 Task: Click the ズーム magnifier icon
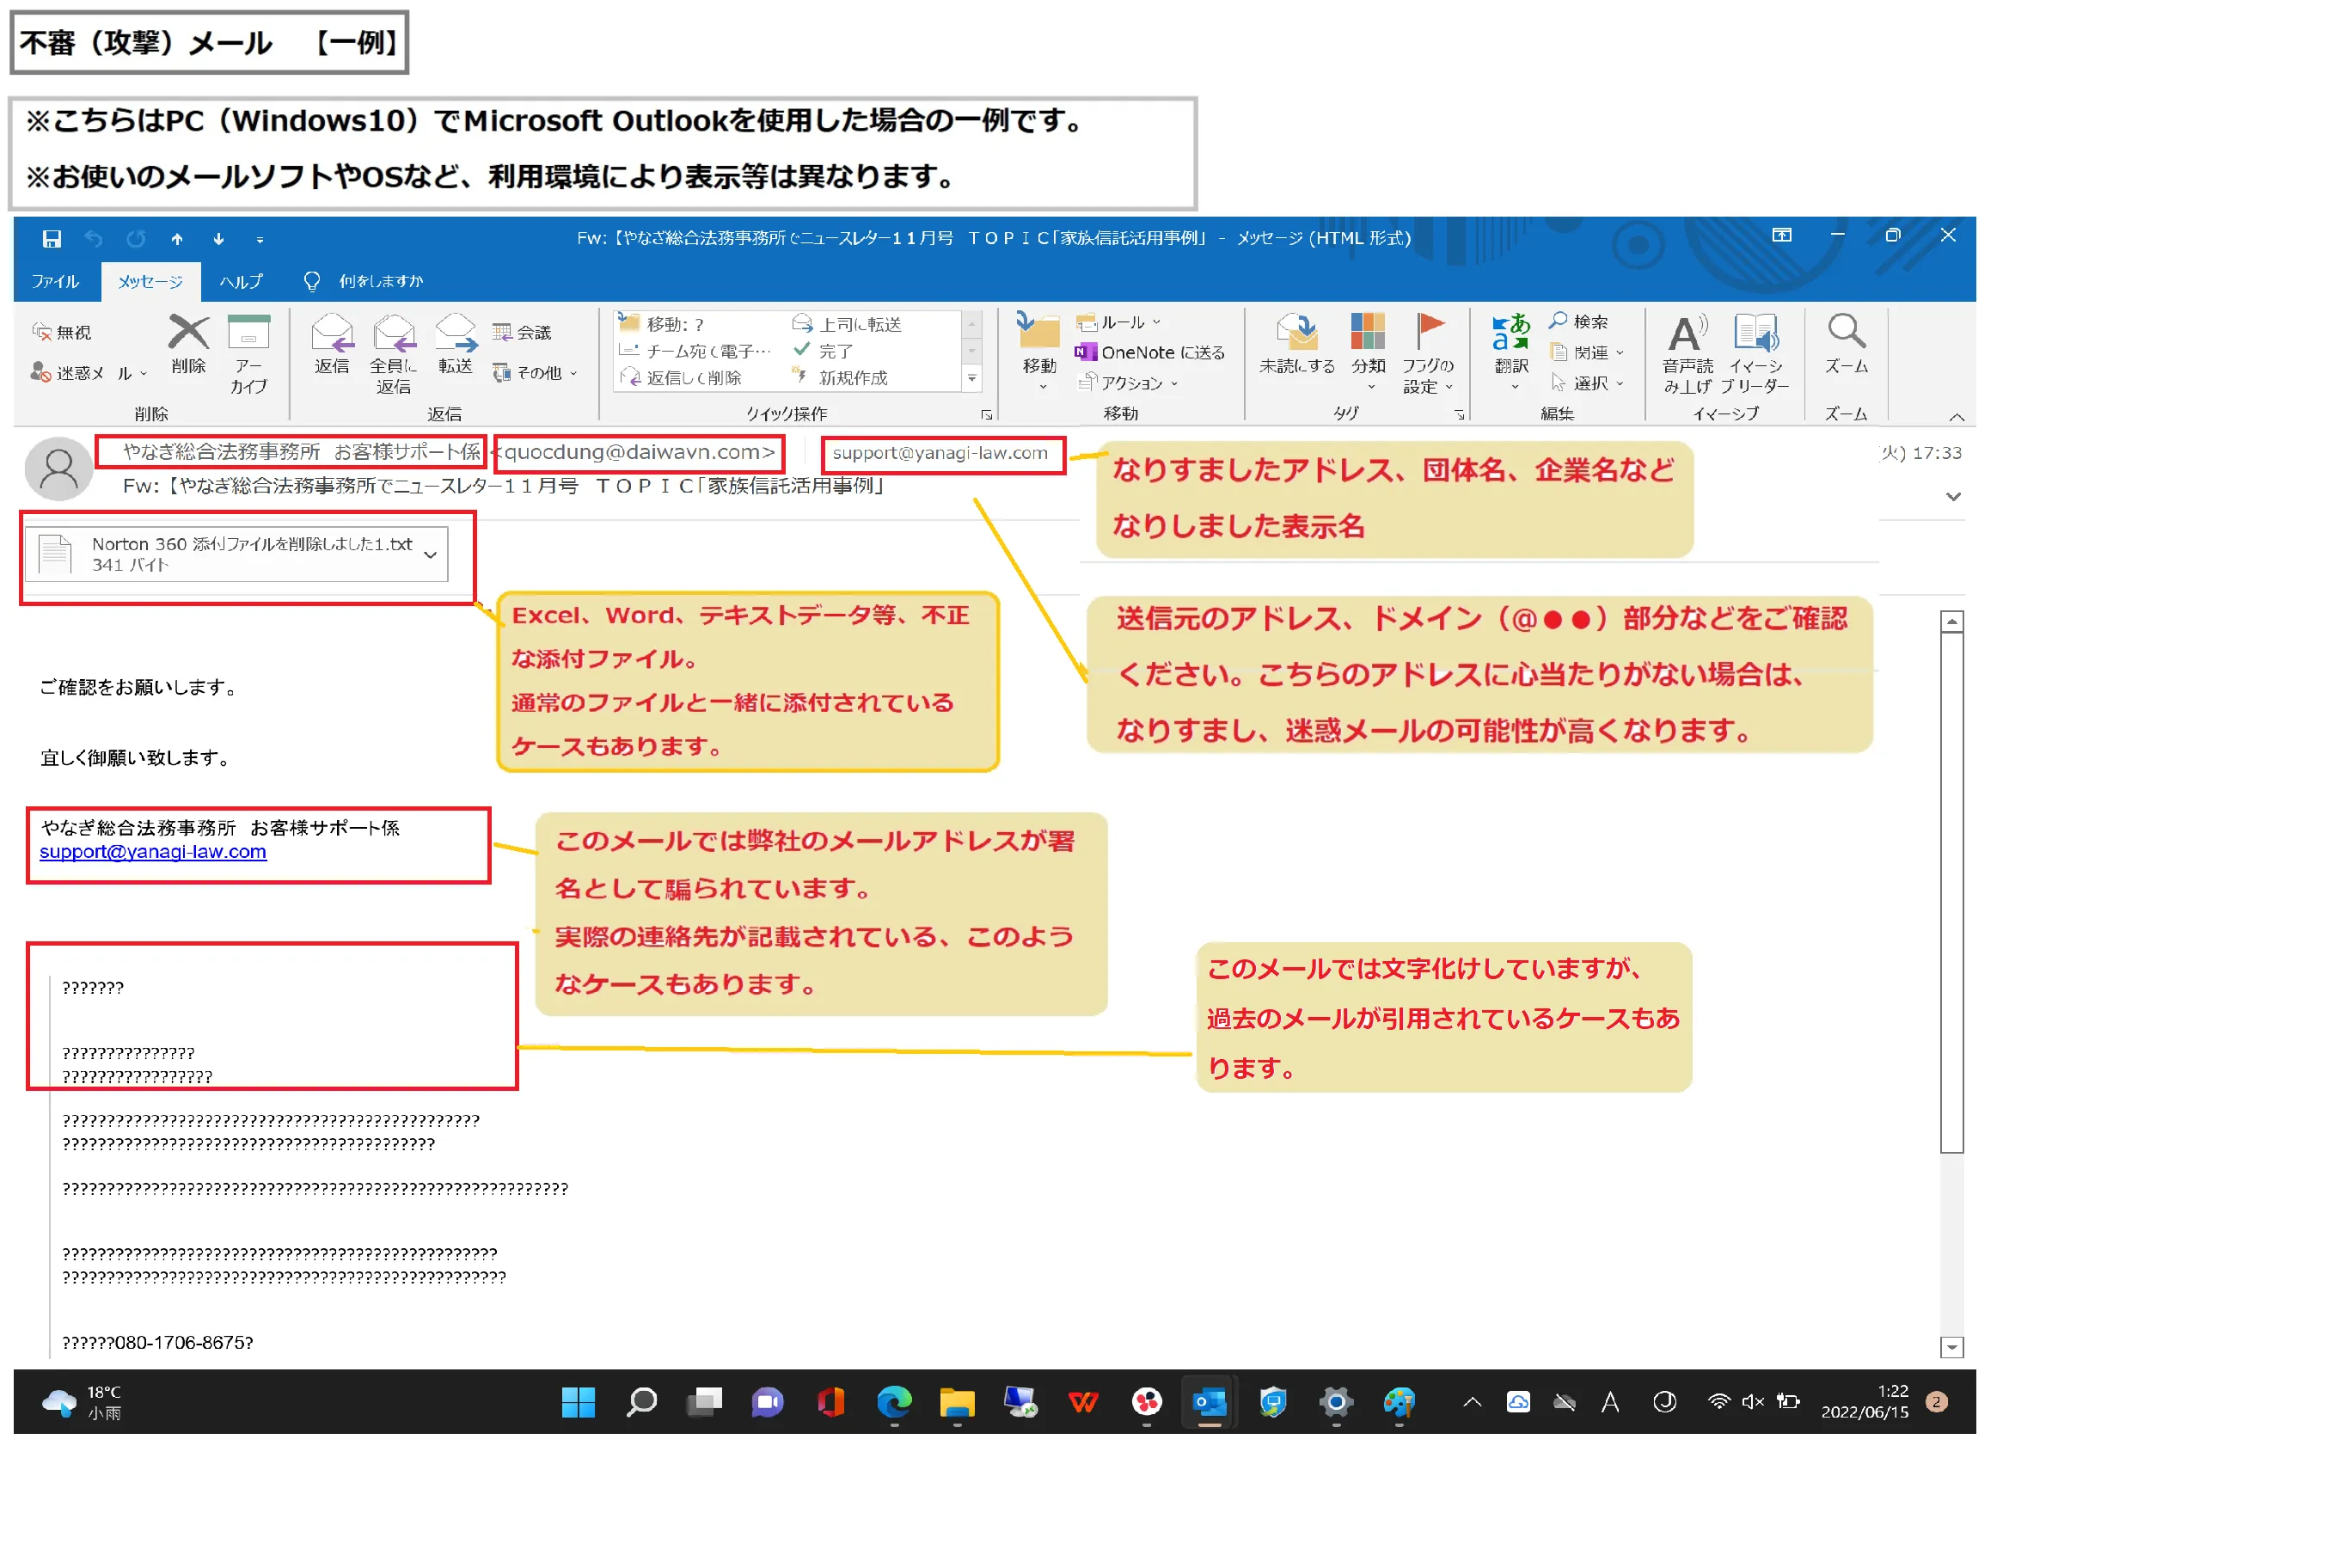[x=1846, y=345]
